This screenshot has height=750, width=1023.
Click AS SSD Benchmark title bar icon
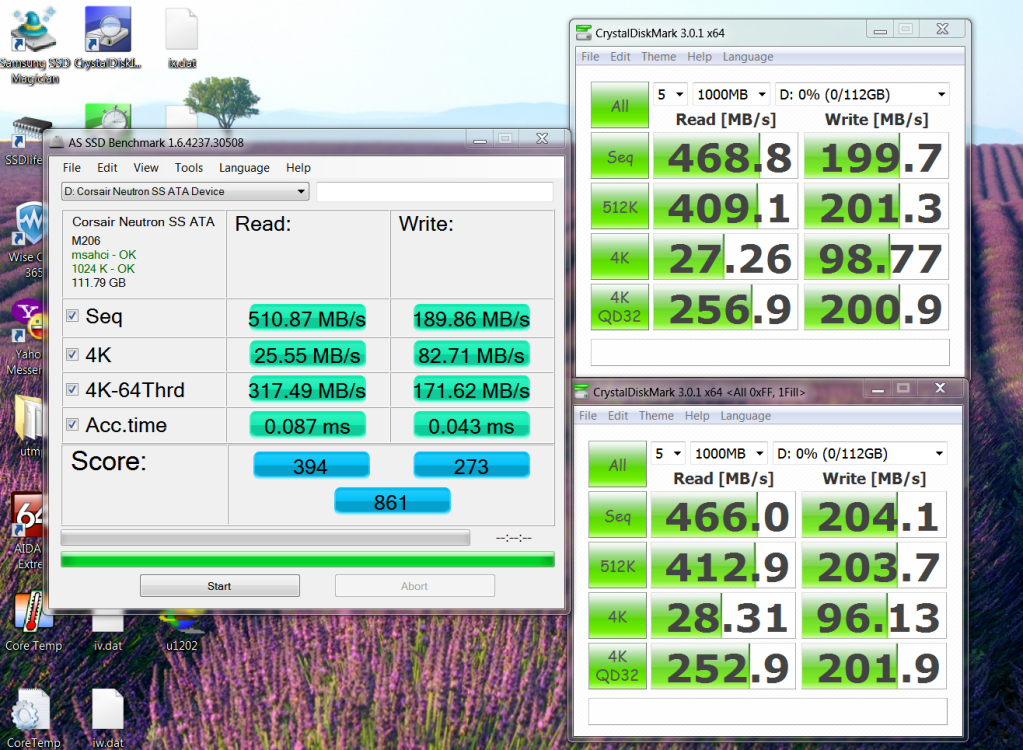[57, 142]
